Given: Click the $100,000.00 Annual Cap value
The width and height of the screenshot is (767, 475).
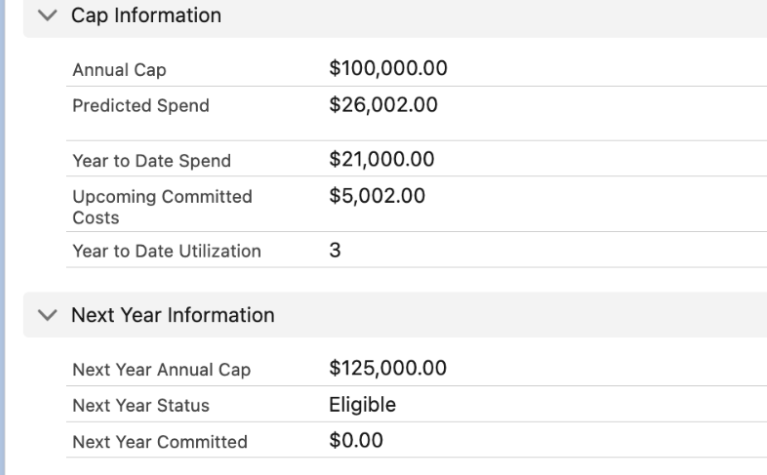Looking at the screenshot, I should tap(388, 69).
